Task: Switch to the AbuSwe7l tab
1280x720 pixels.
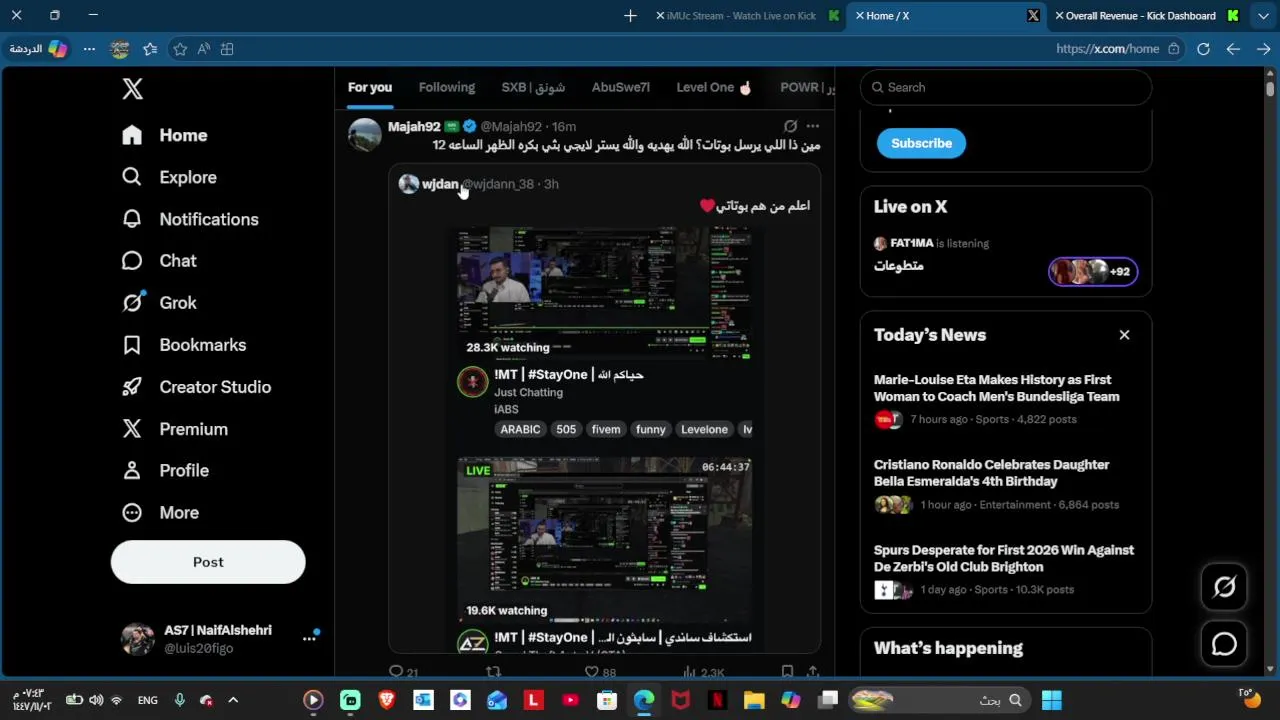Action: (x=620, y=88)
